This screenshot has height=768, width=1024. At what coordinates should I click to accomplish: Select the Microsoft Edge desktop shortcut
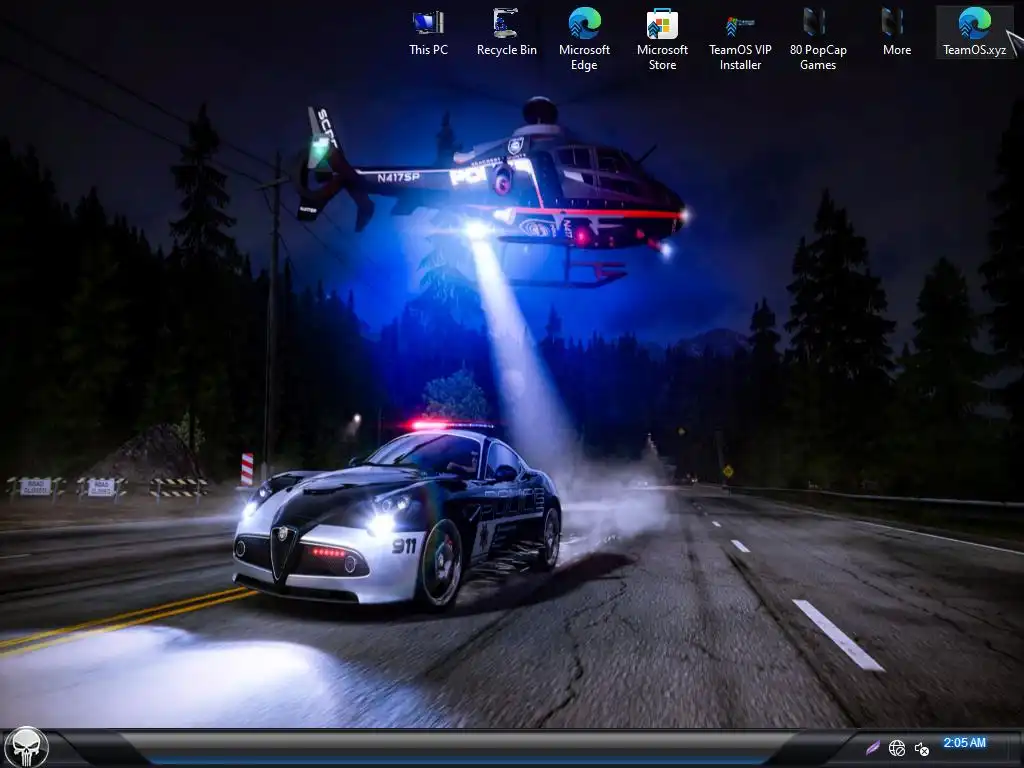click(x=584, y=39)
